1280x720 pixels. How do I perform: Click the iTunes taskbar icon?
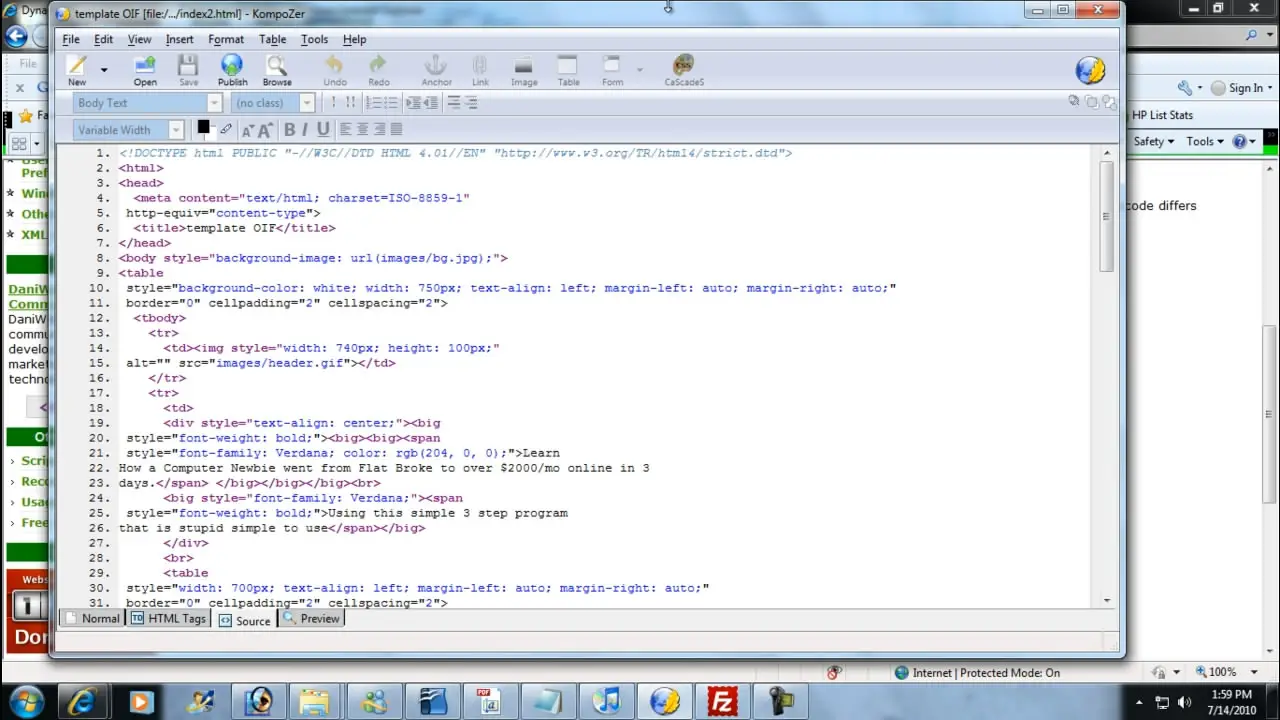[606, 701]
